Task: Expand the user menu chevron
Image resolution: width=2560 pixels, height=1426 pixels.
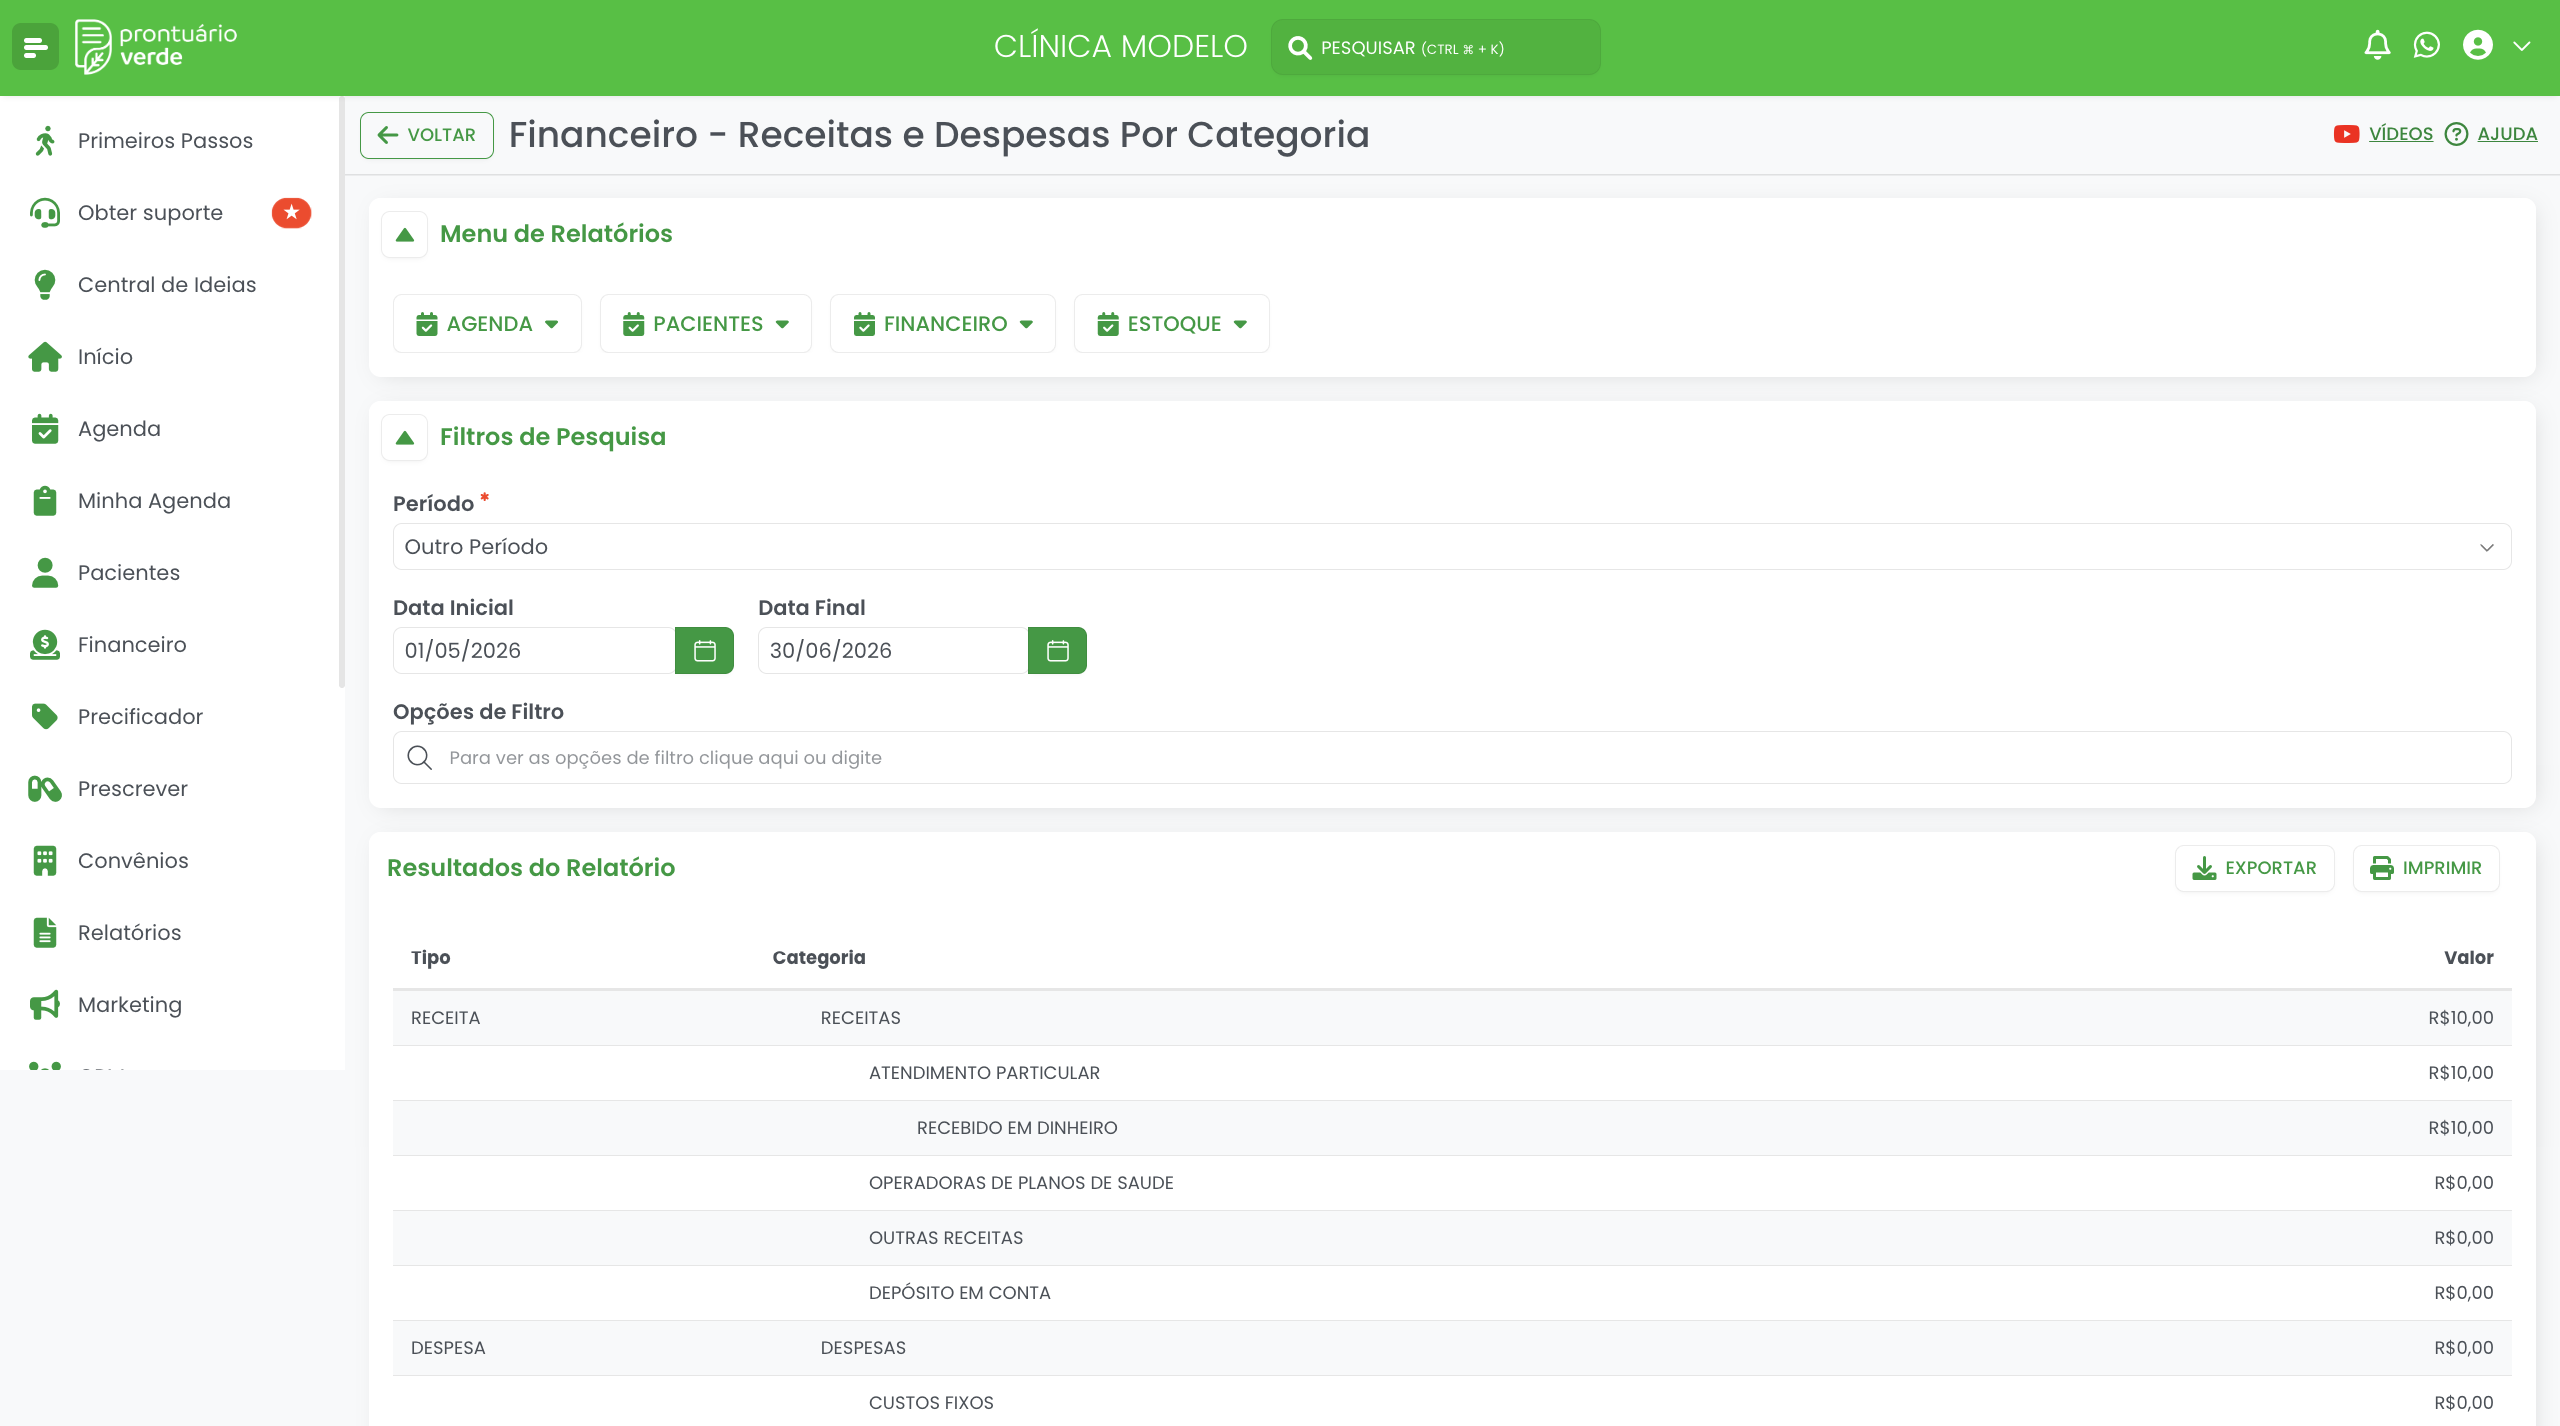Action: [x=2522, y=46]
